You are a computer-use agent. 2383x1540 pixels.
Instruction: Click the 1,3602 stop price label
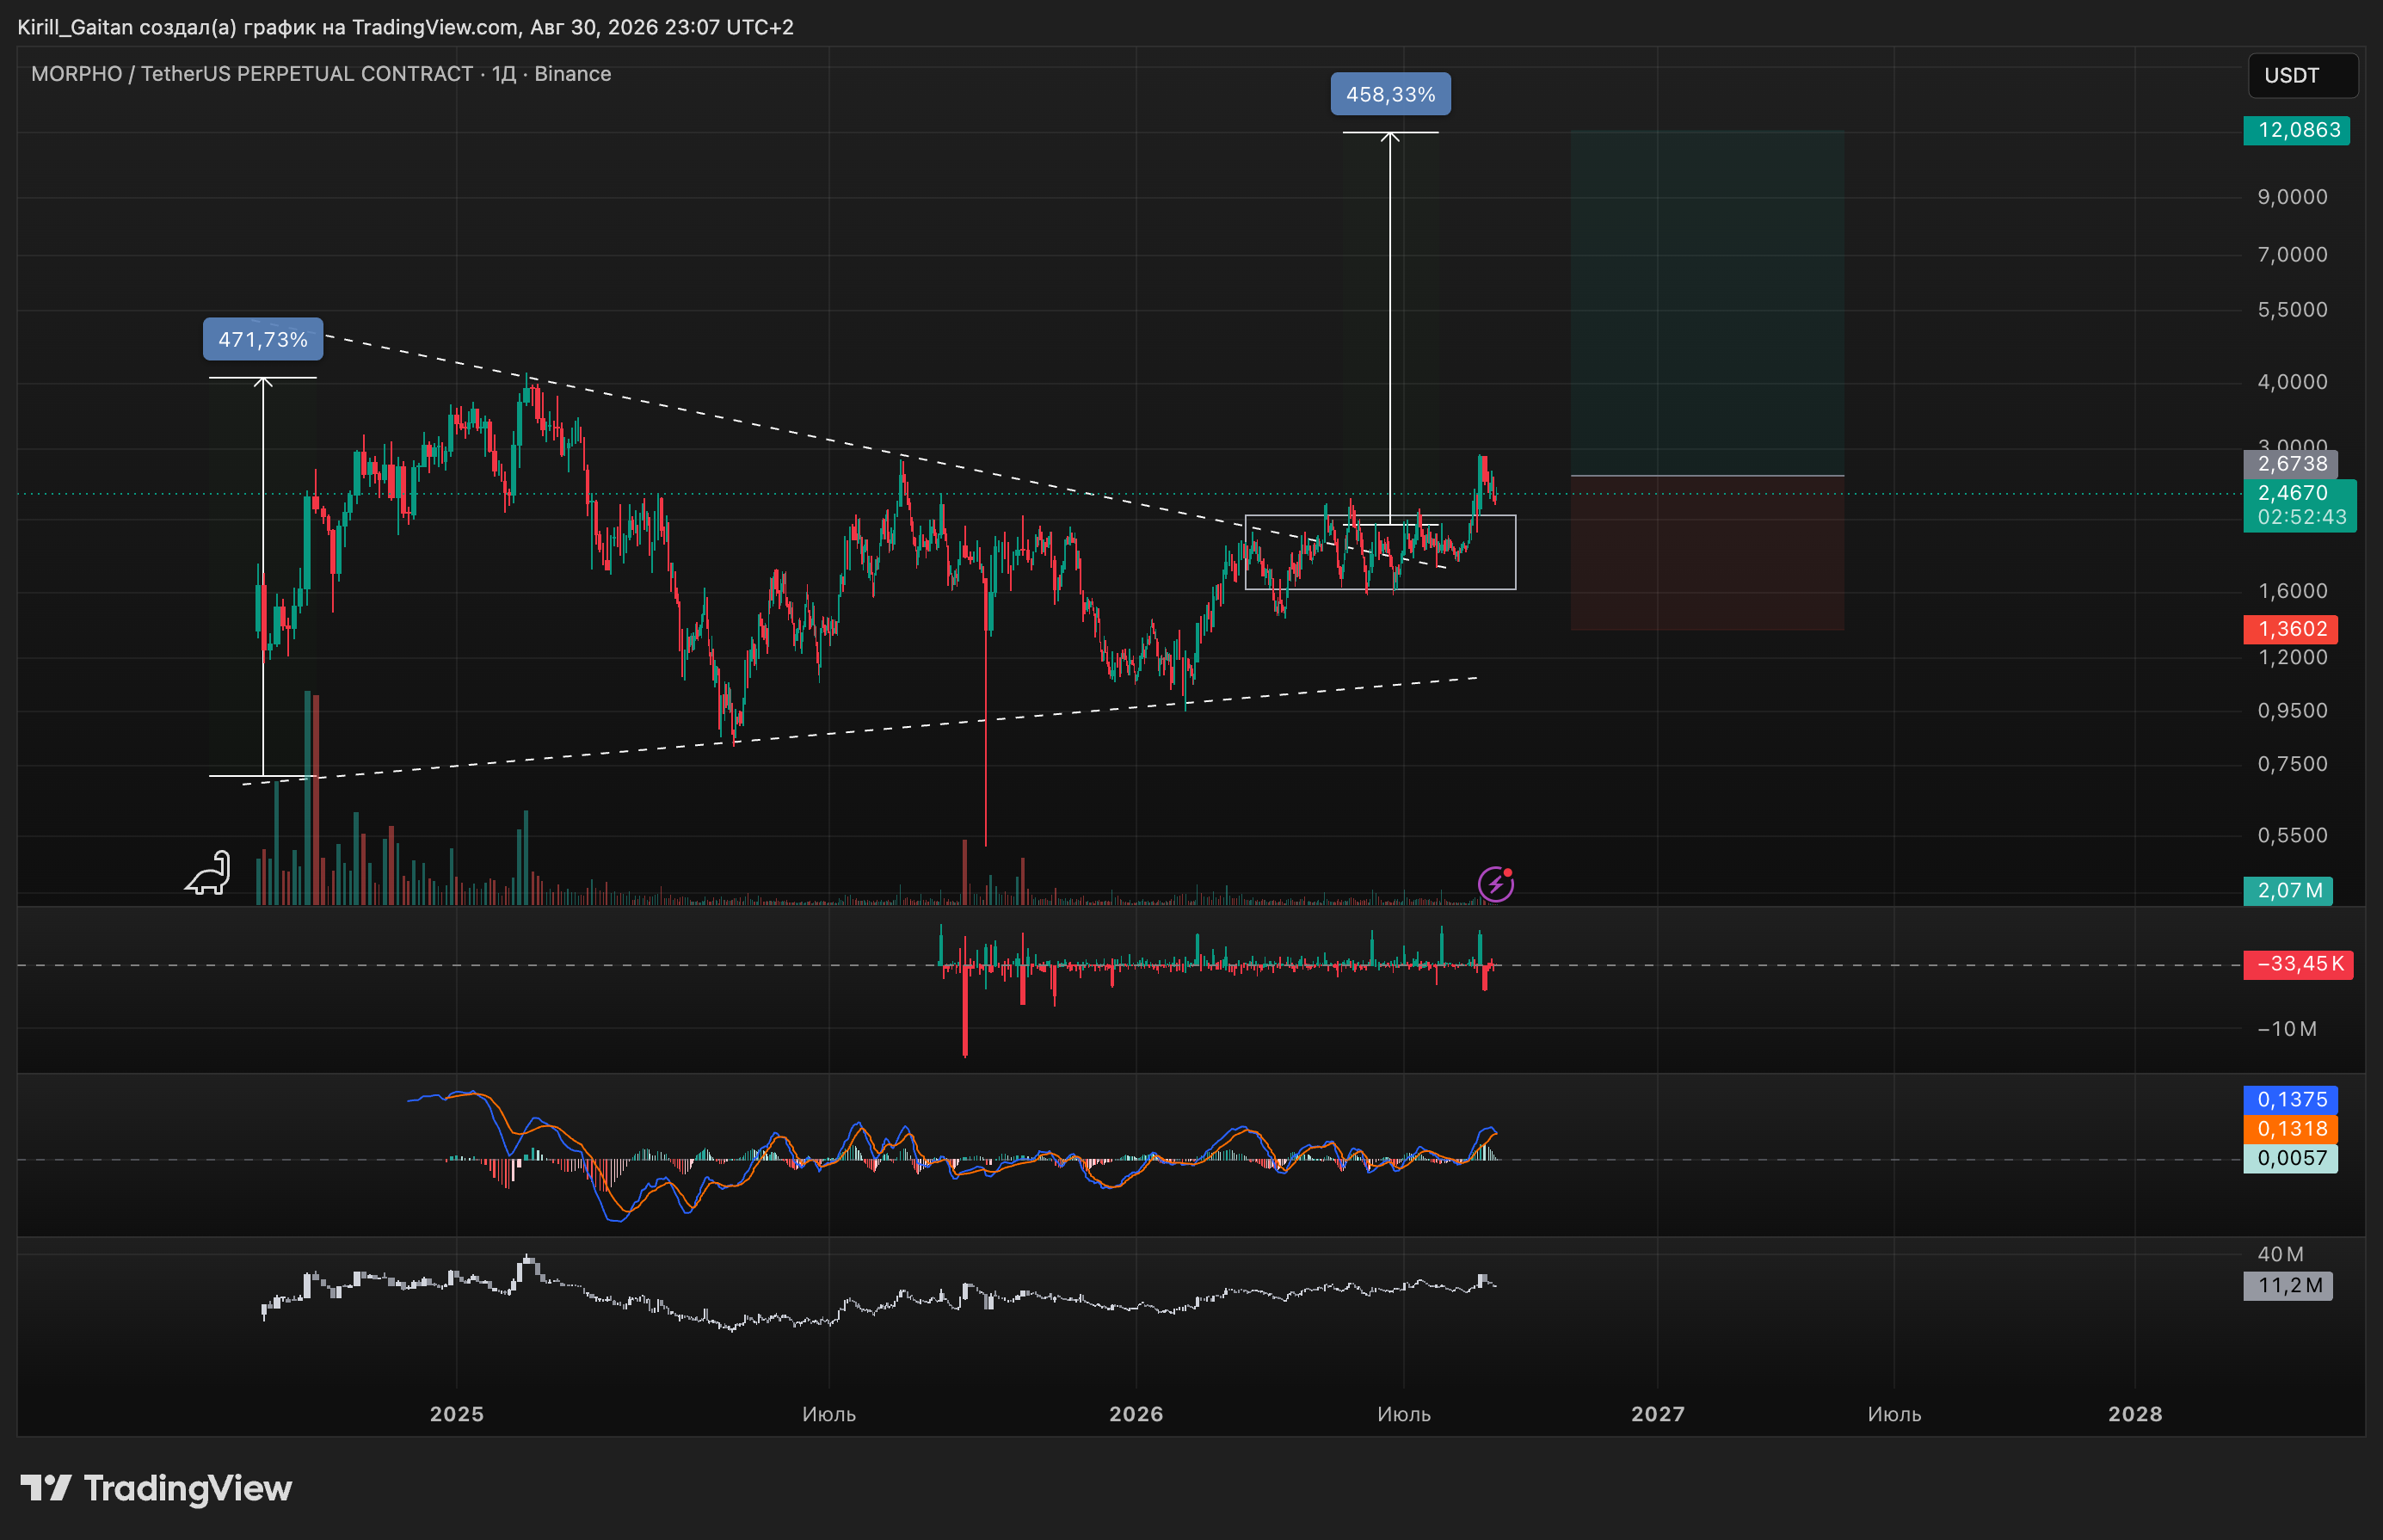[2290, 629]
